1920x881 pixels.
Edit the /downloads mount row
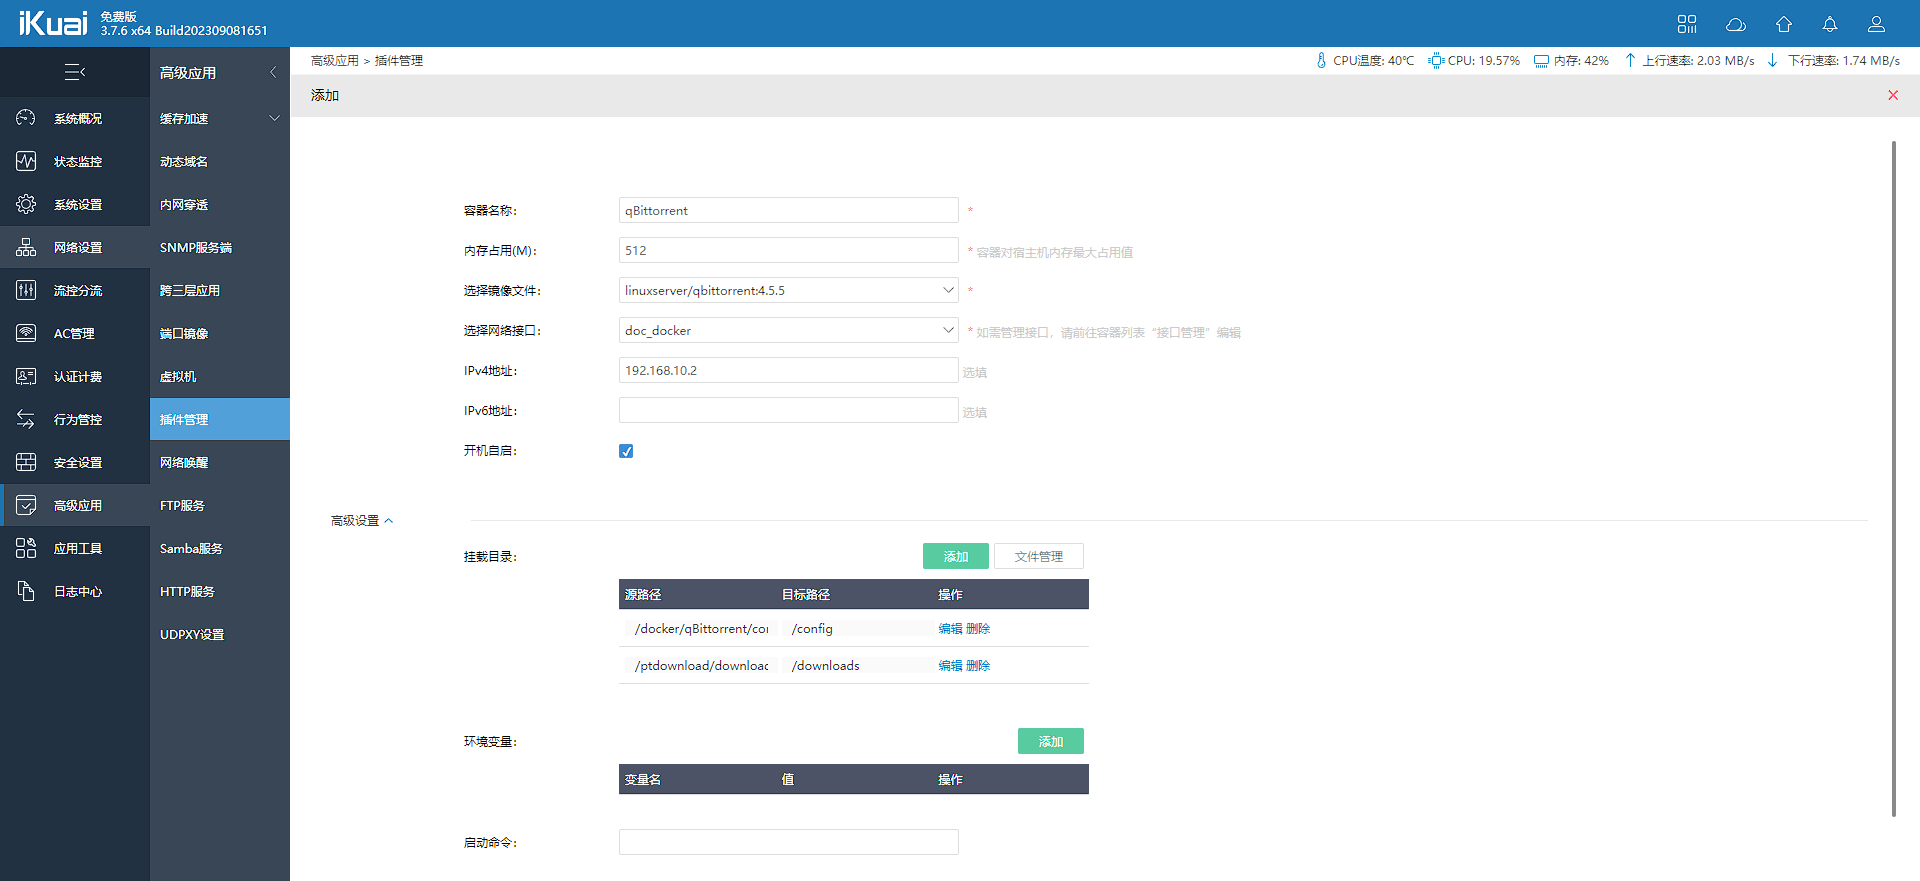point(950,666)
